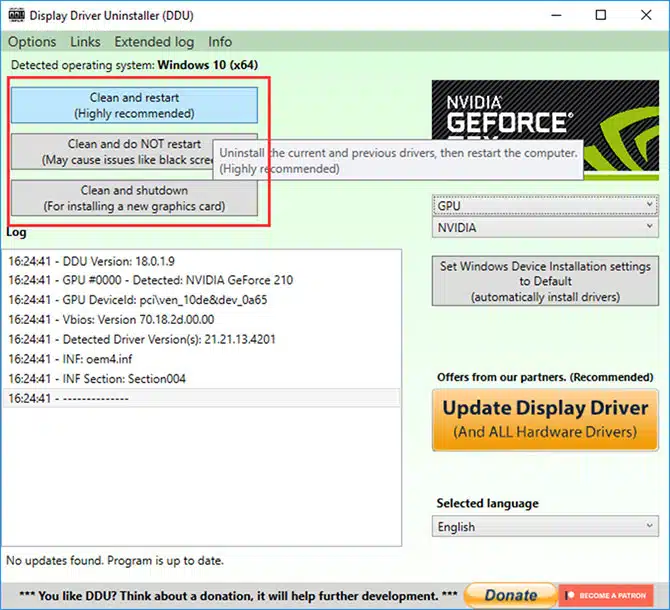Click Clean and shutdown button
The height and width of the screenshot is (610, 670).
pos(134,198)
